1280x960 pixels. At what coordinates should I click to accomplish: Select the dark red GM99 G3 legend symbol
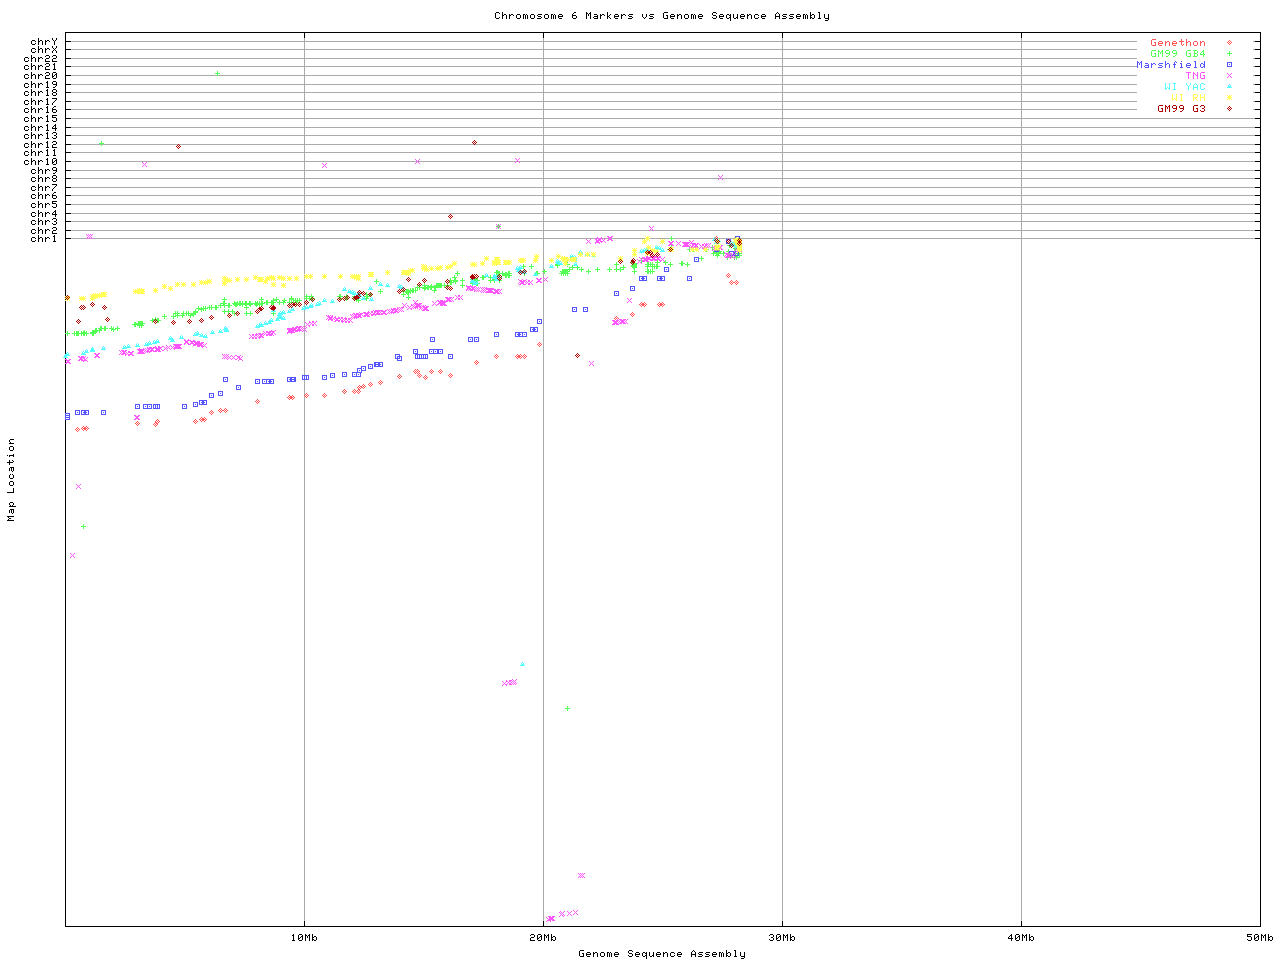1229,109
